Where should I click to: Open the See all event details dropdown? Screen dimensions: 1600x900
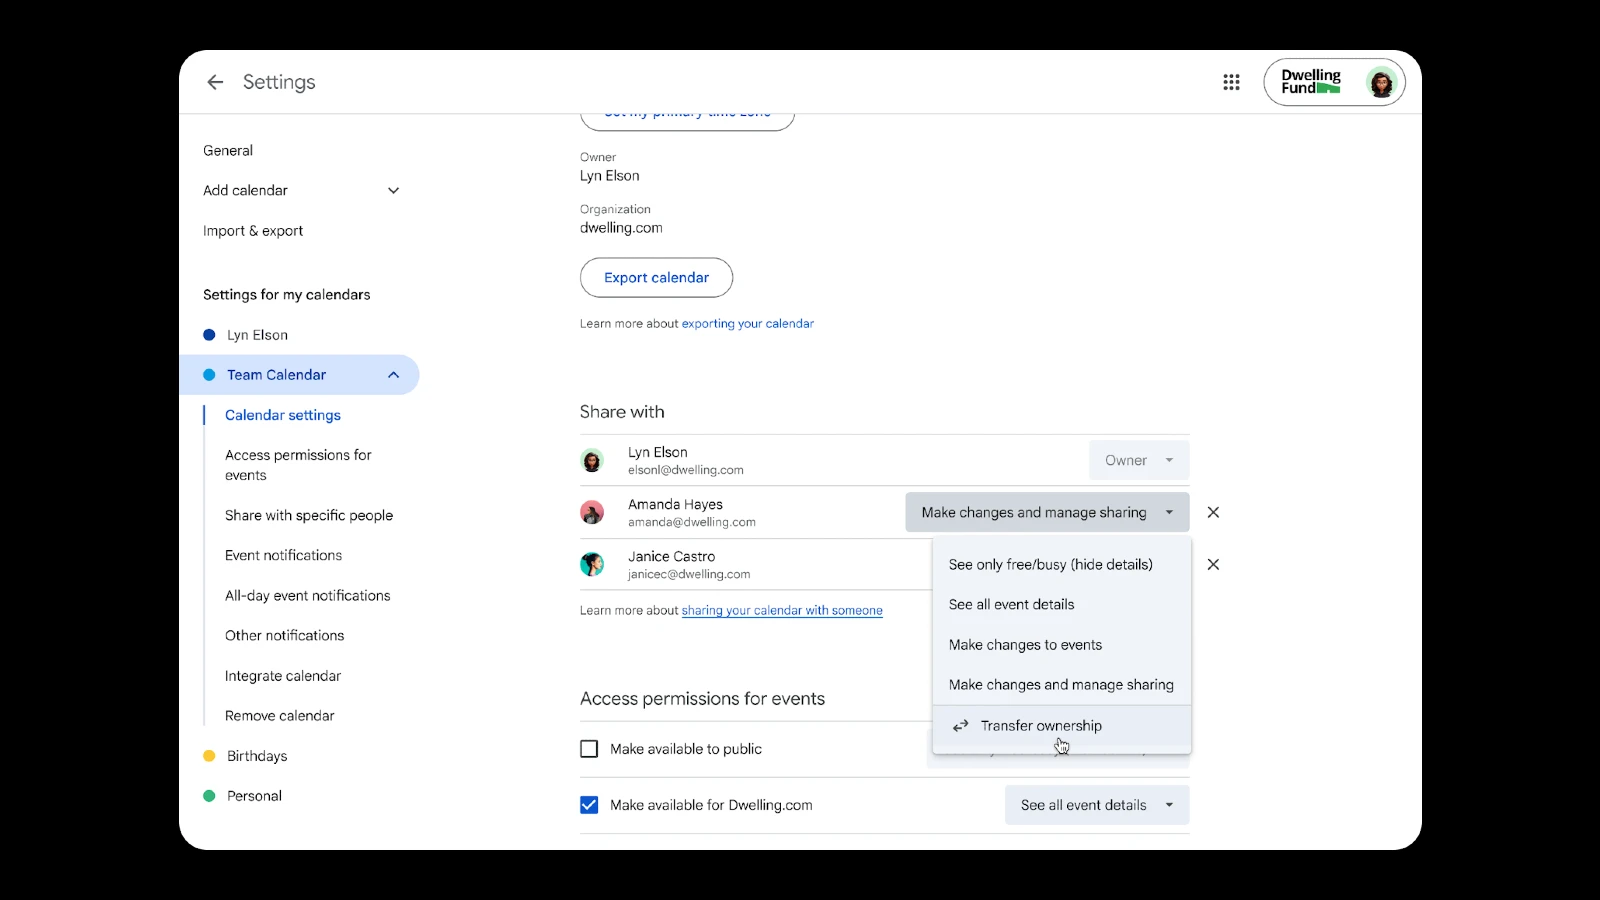[x=1096, y=805]
